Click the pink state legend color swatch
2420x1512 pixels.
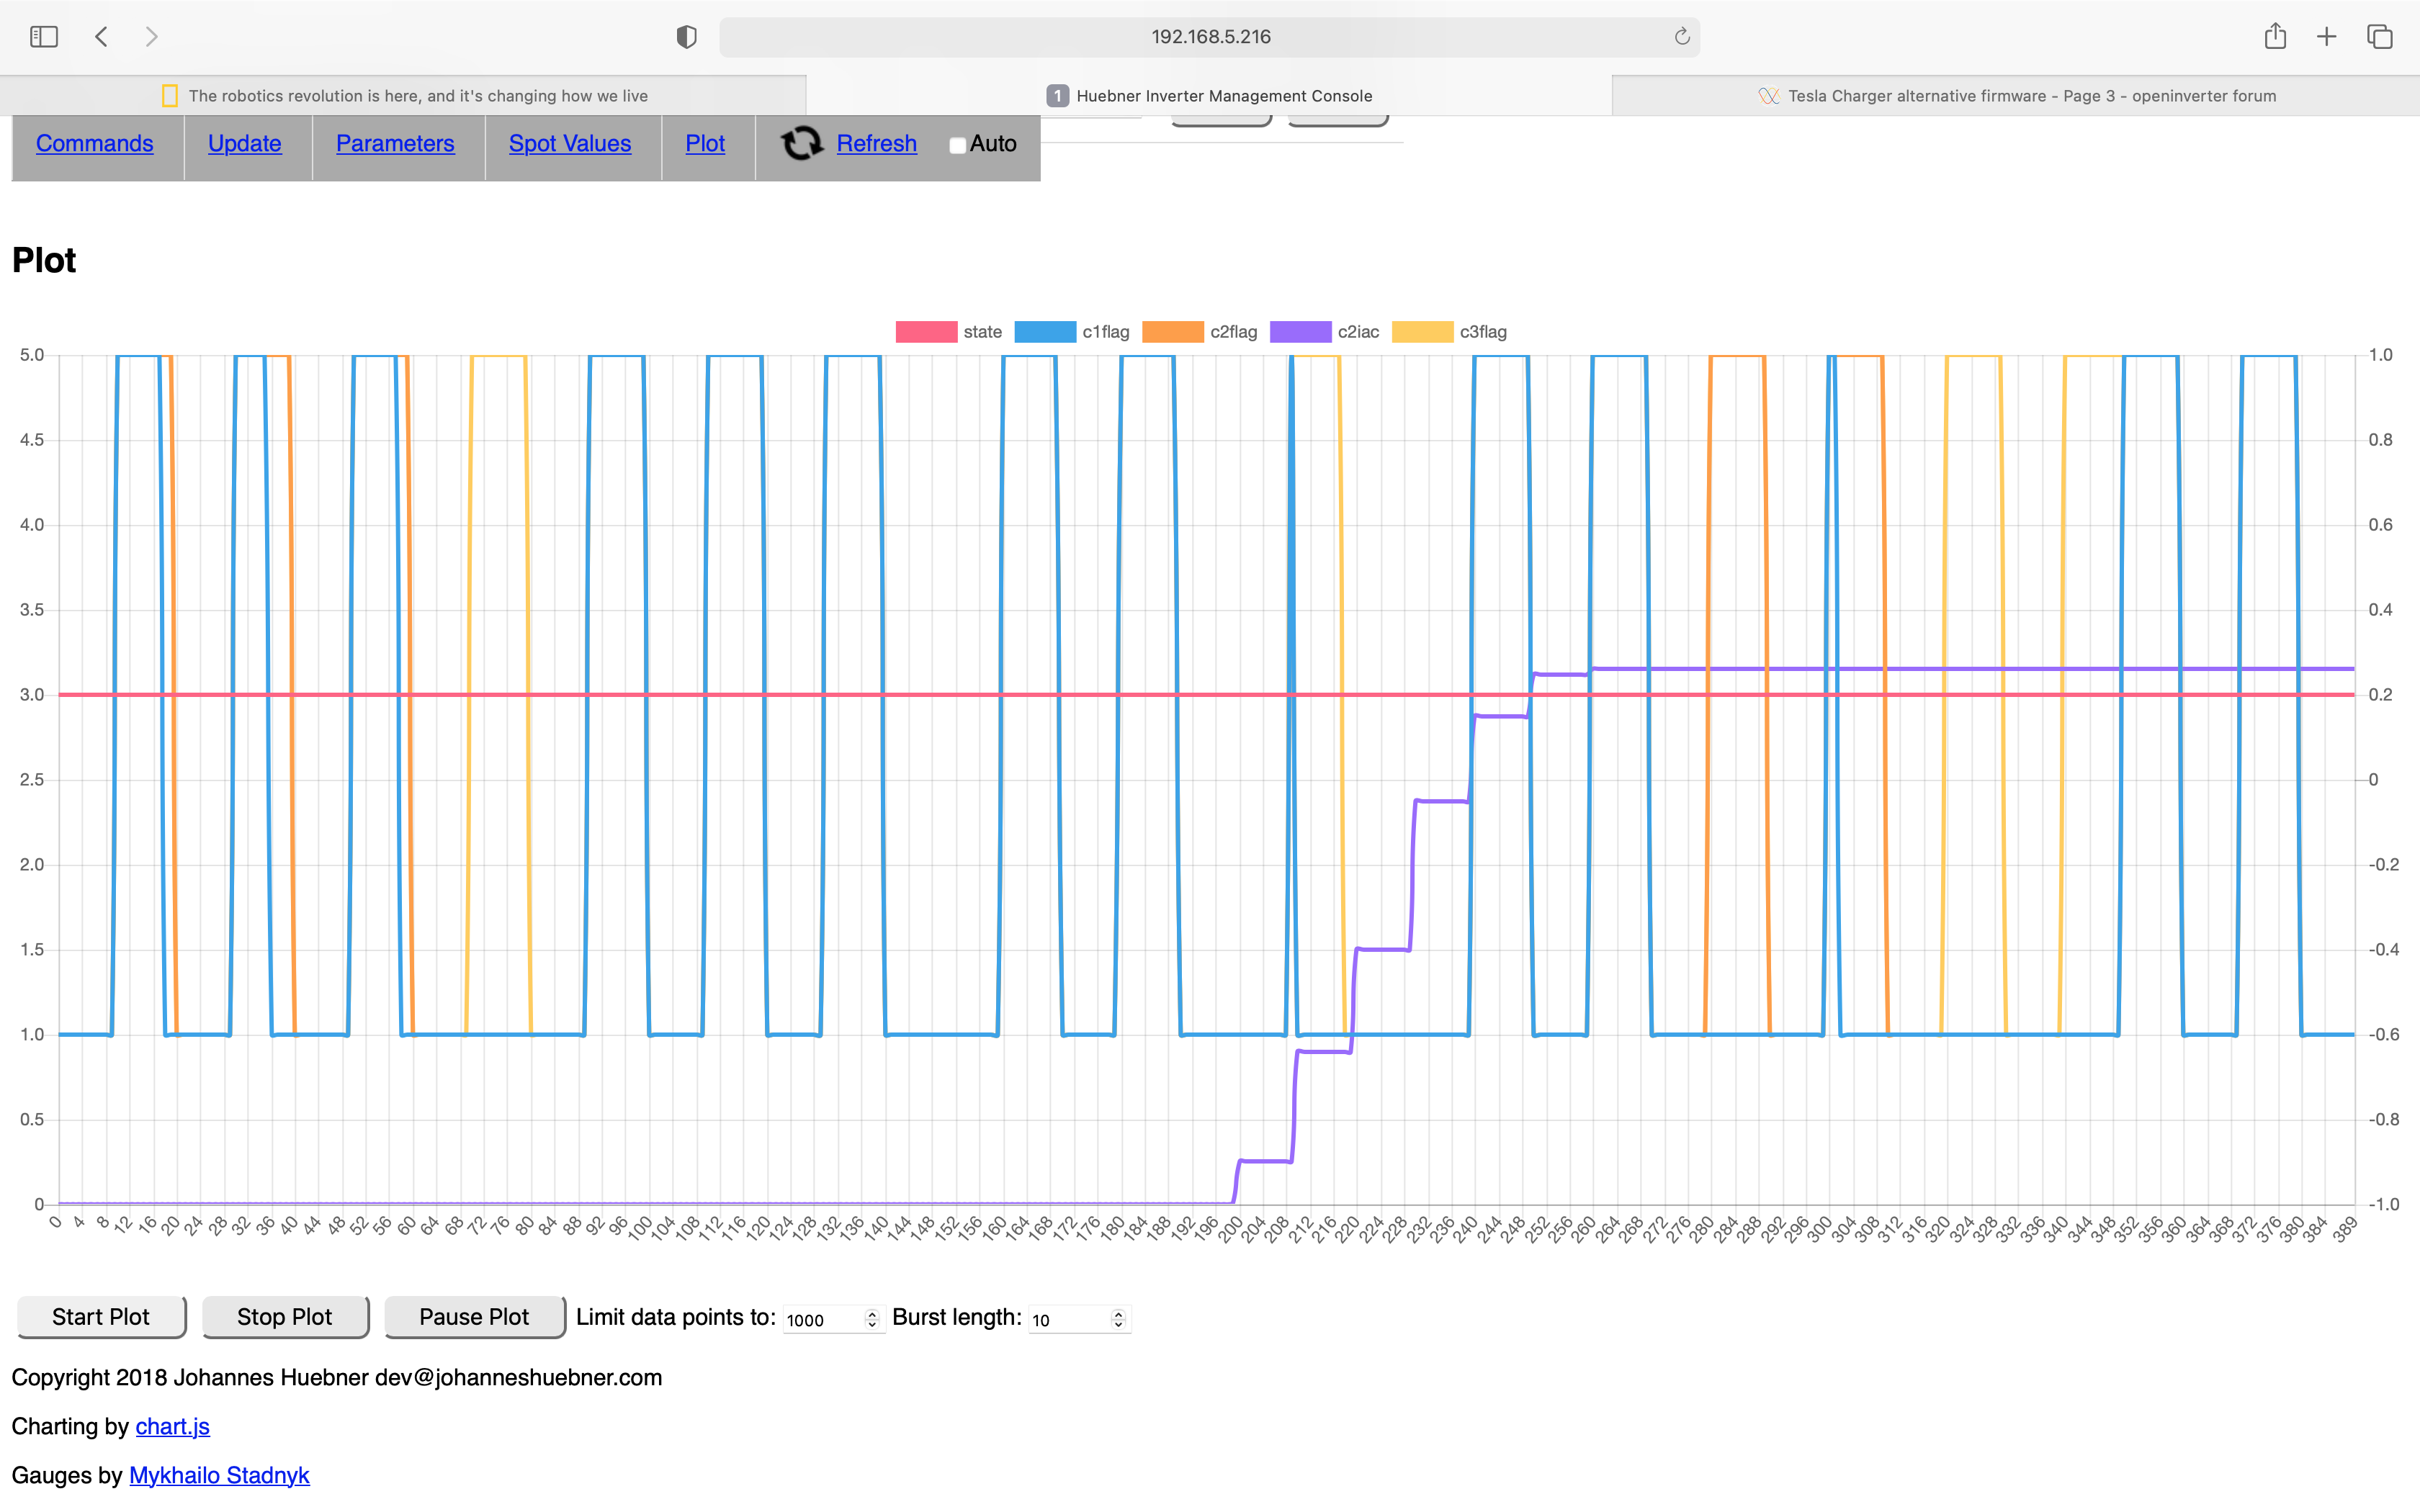coord(926,332)
